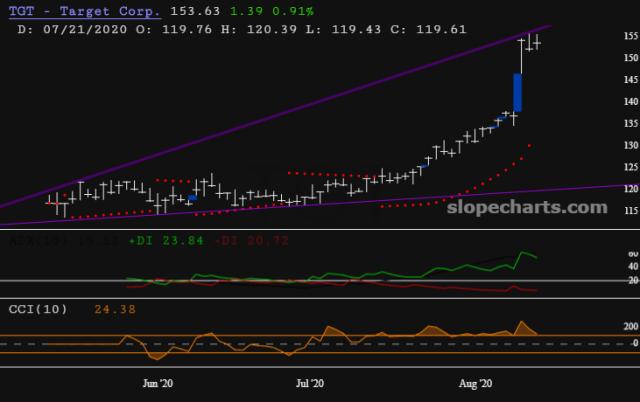Click the +DI 23.84 indicator label
The image size is (640, 402).
(166, 241)
